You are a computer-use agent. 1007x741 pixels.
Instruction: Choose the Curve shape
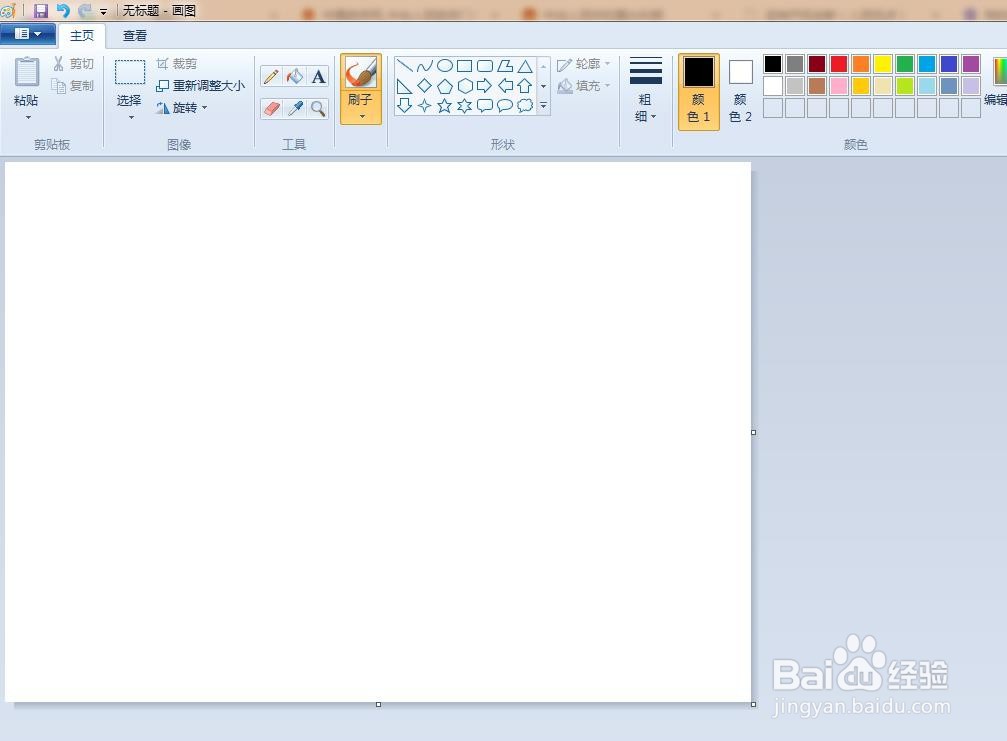[425, 65]
